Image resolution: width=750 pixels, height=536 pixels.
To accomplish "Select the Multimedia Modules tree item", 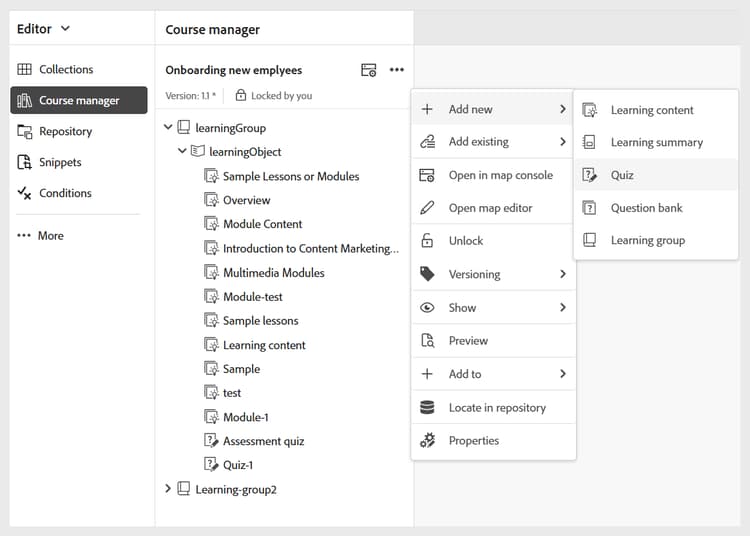I will (x=273, y=272).
